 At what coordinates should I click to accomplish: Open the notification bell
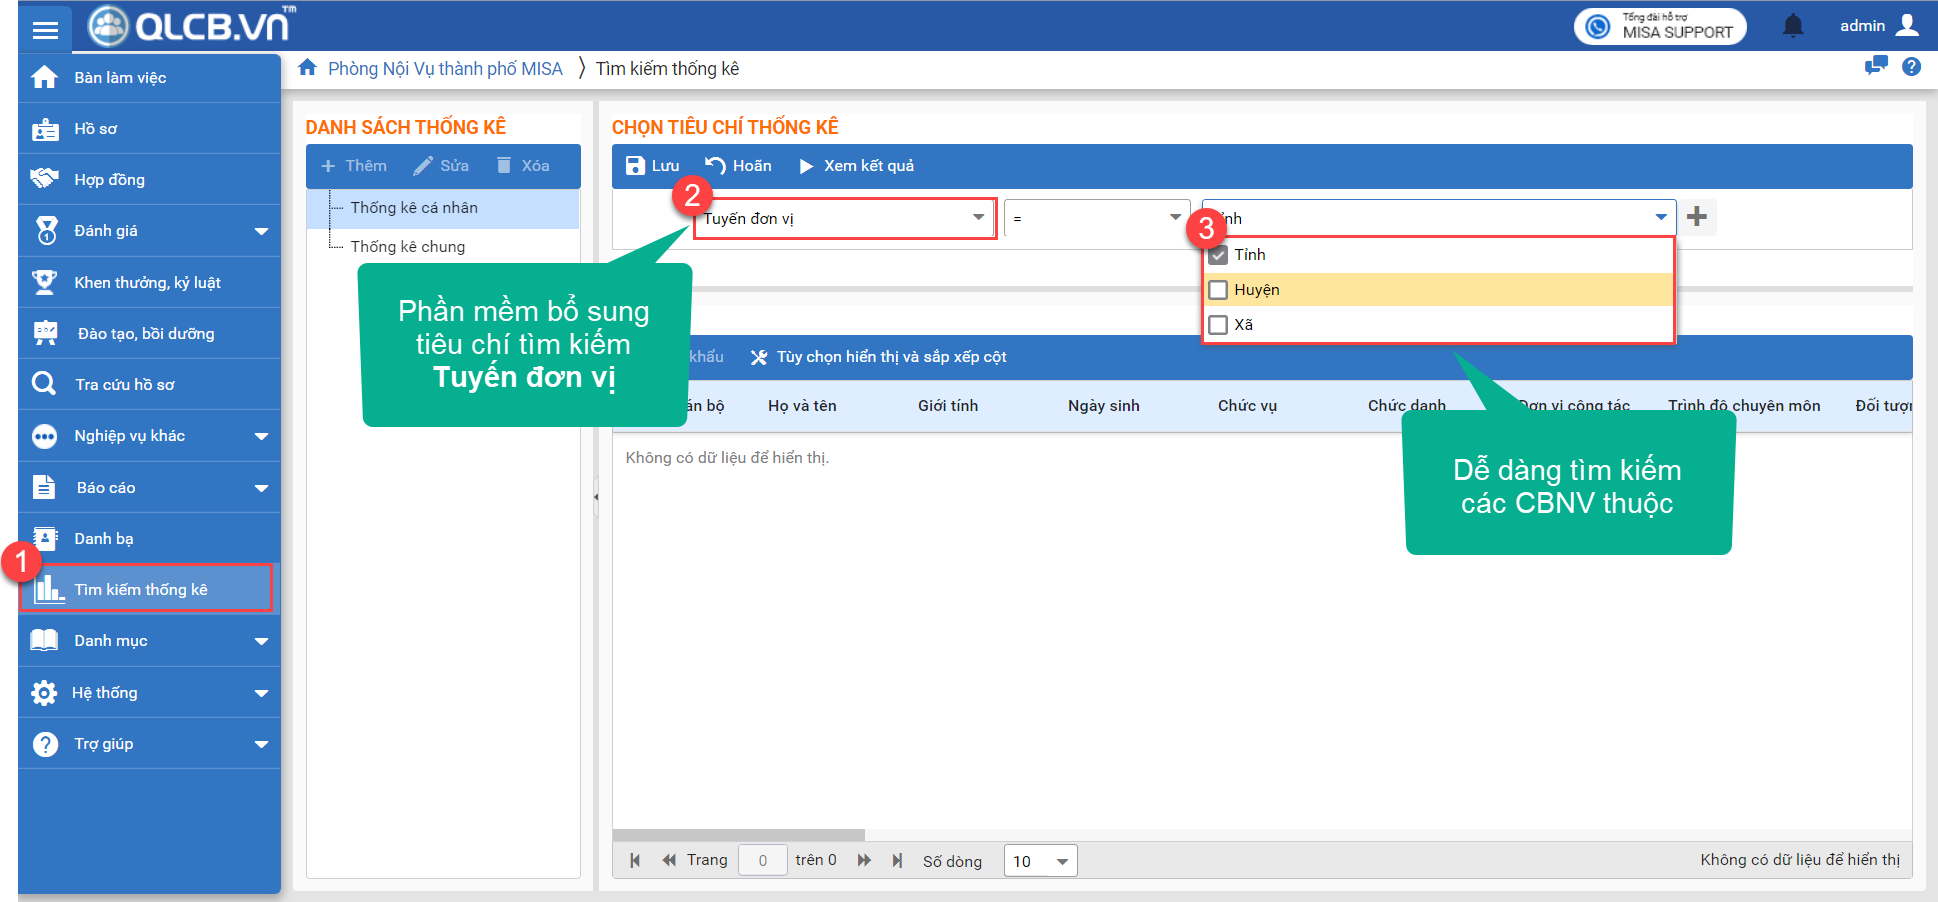1793,26
